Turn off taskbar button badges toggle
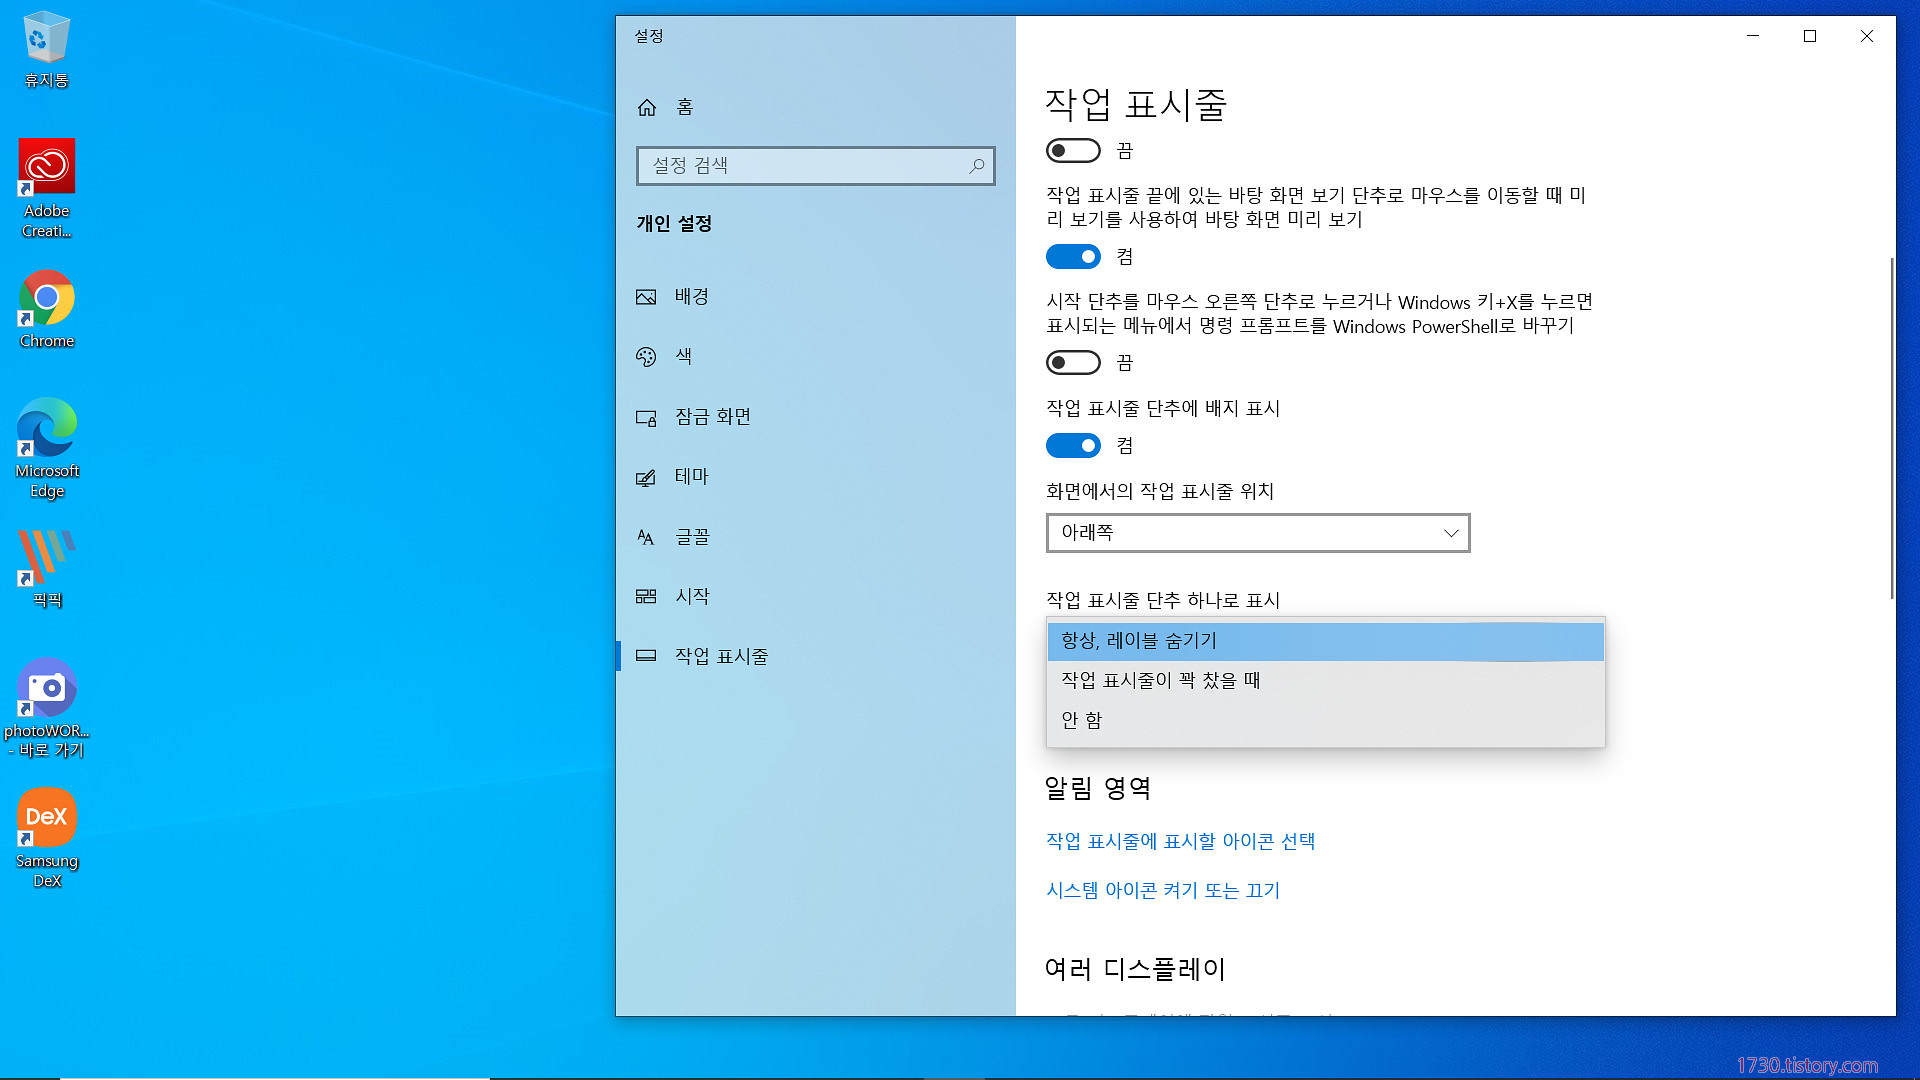 click(1073, 446)
